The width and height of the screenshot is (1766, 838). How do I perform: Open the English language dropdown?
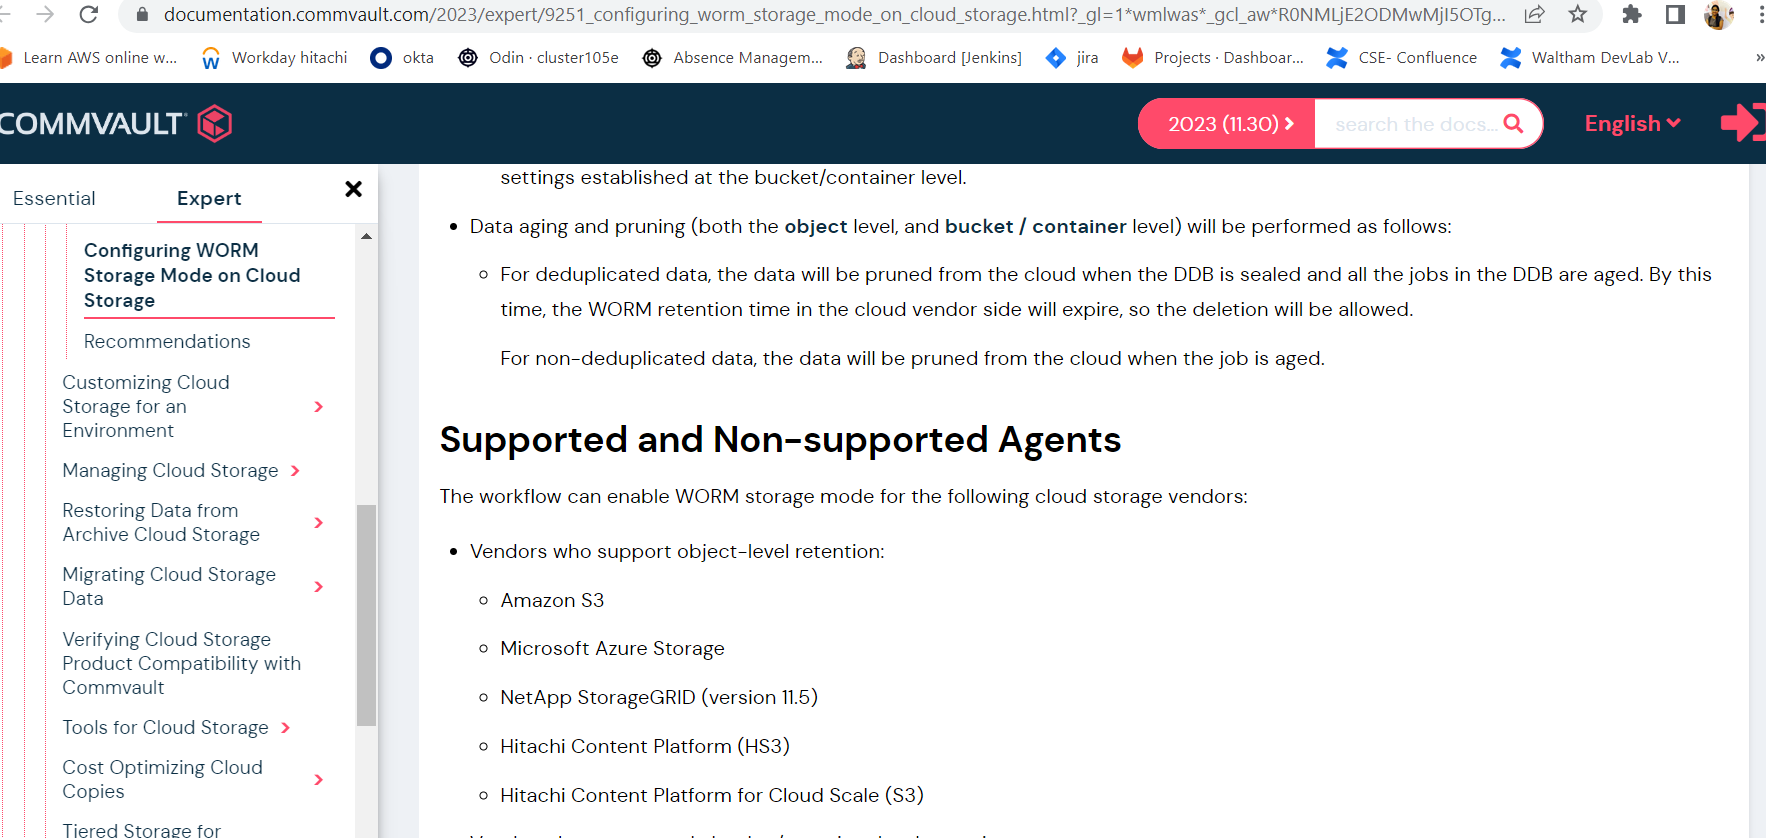pyautogui.click(x=1632, y=124)
